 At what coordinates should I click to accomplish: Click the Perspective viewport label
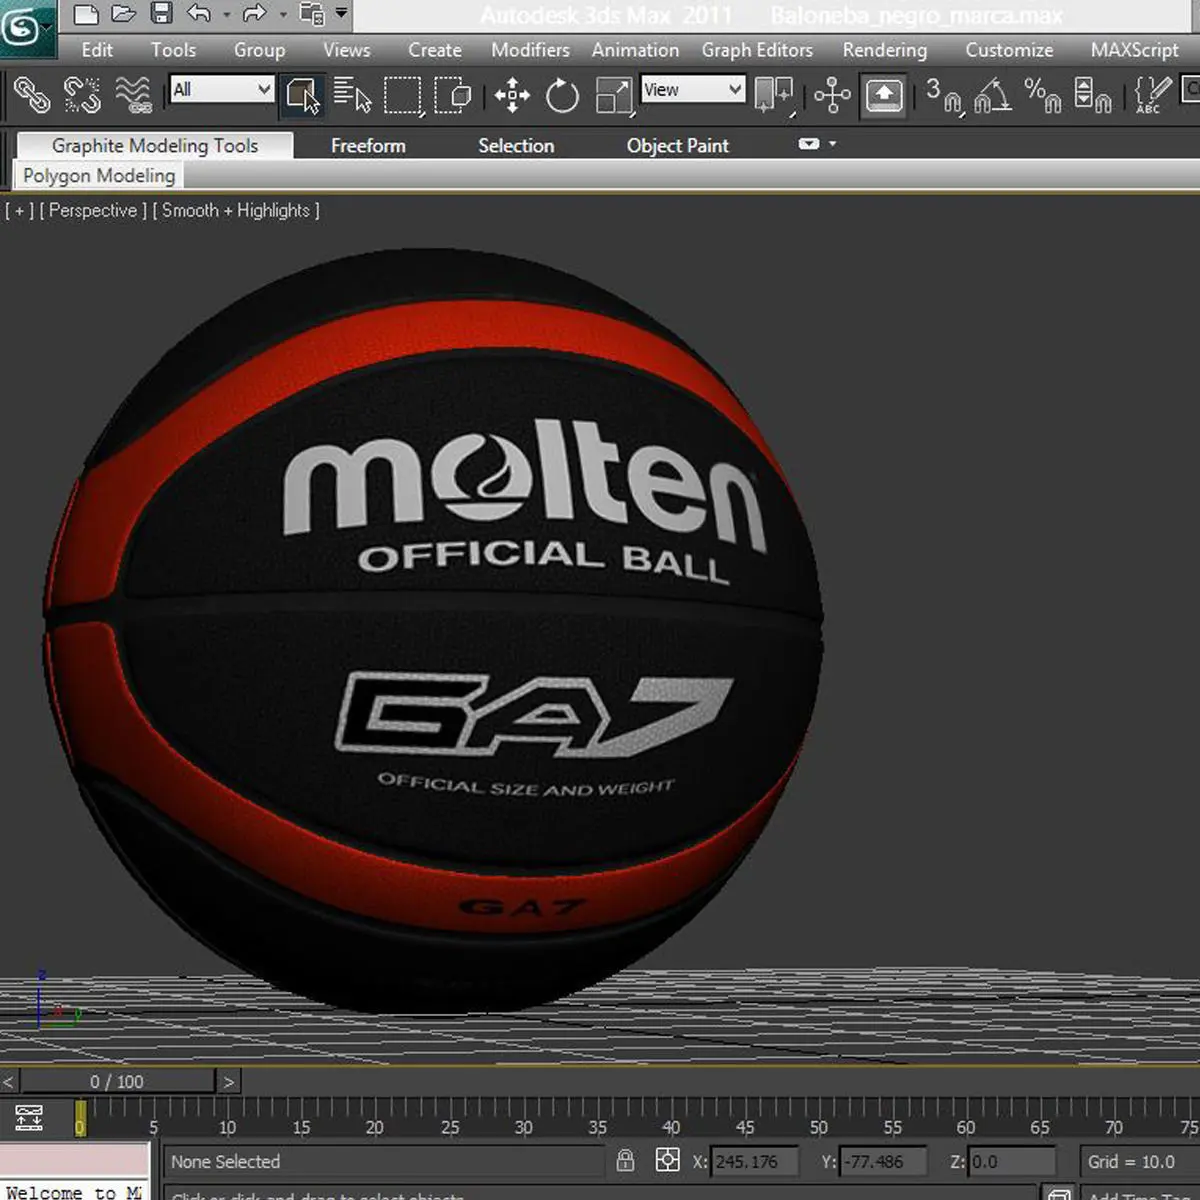coord(93,210)
